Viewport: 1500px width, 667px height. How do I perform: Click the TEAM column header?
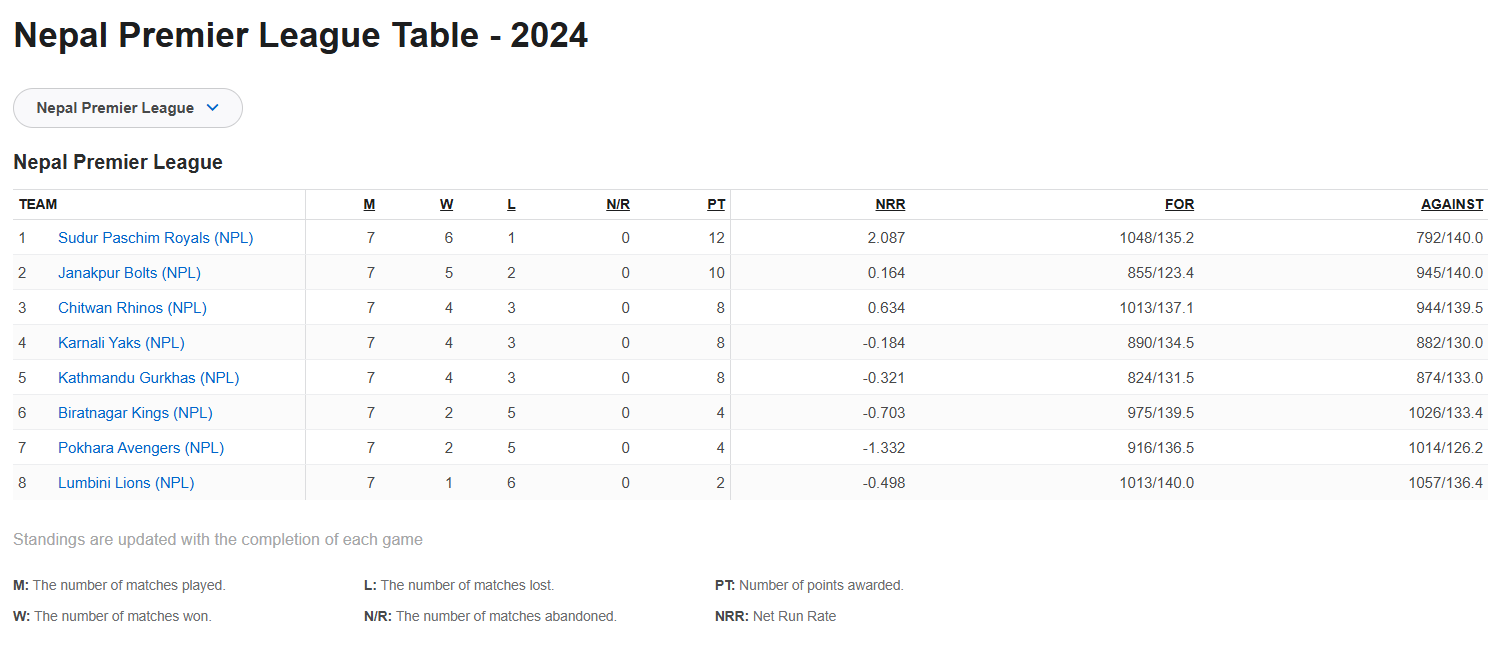point(38,205)
